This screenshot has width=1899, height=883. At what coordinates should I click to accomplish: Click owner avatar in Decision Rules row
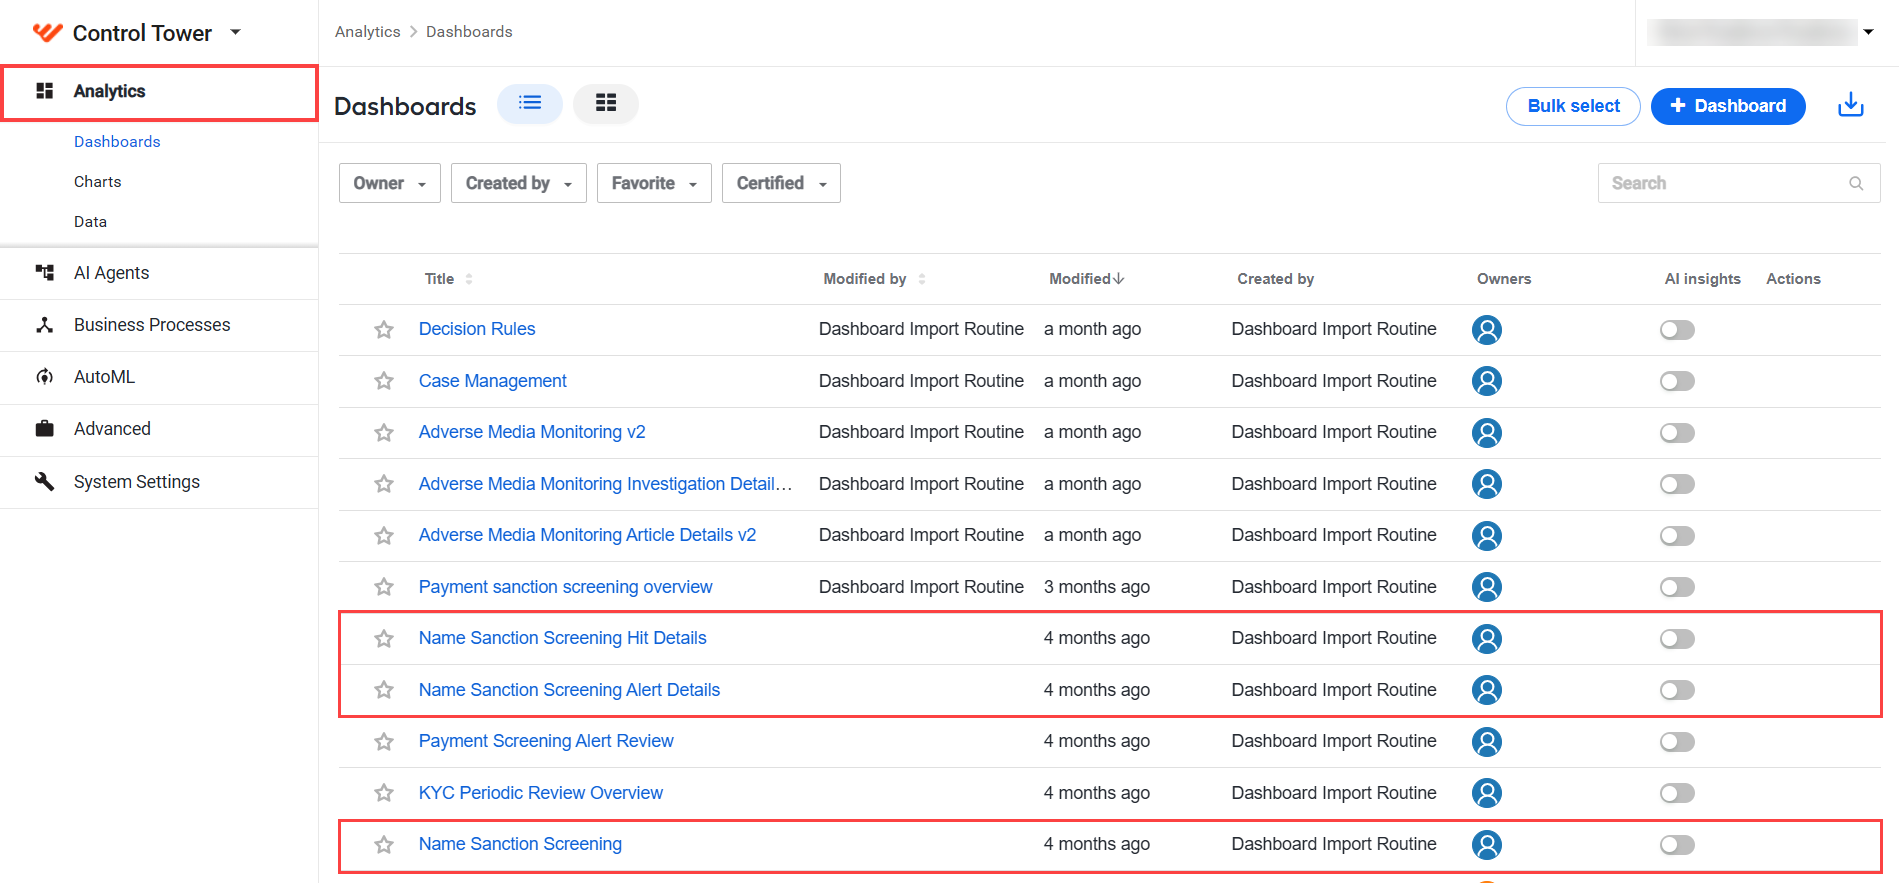tap(1487, 330)
